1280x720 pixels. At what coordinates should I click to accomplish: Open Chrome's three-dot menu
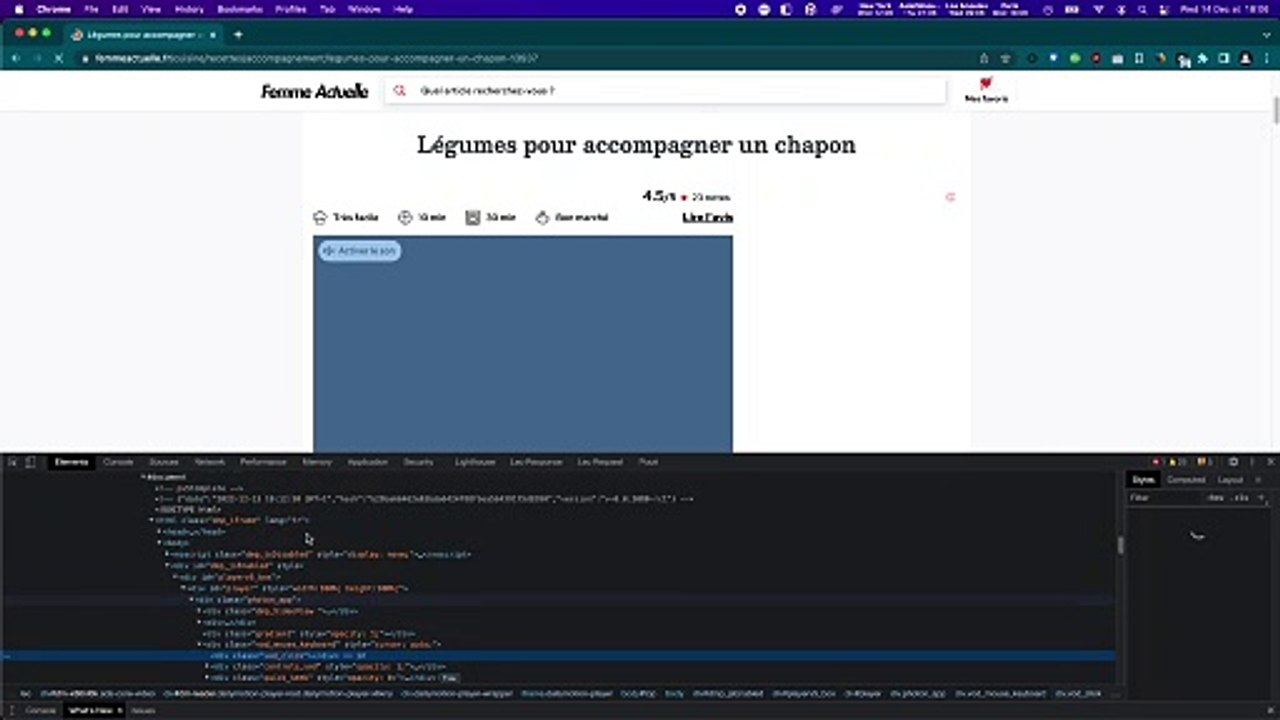tap(1266, 58)
